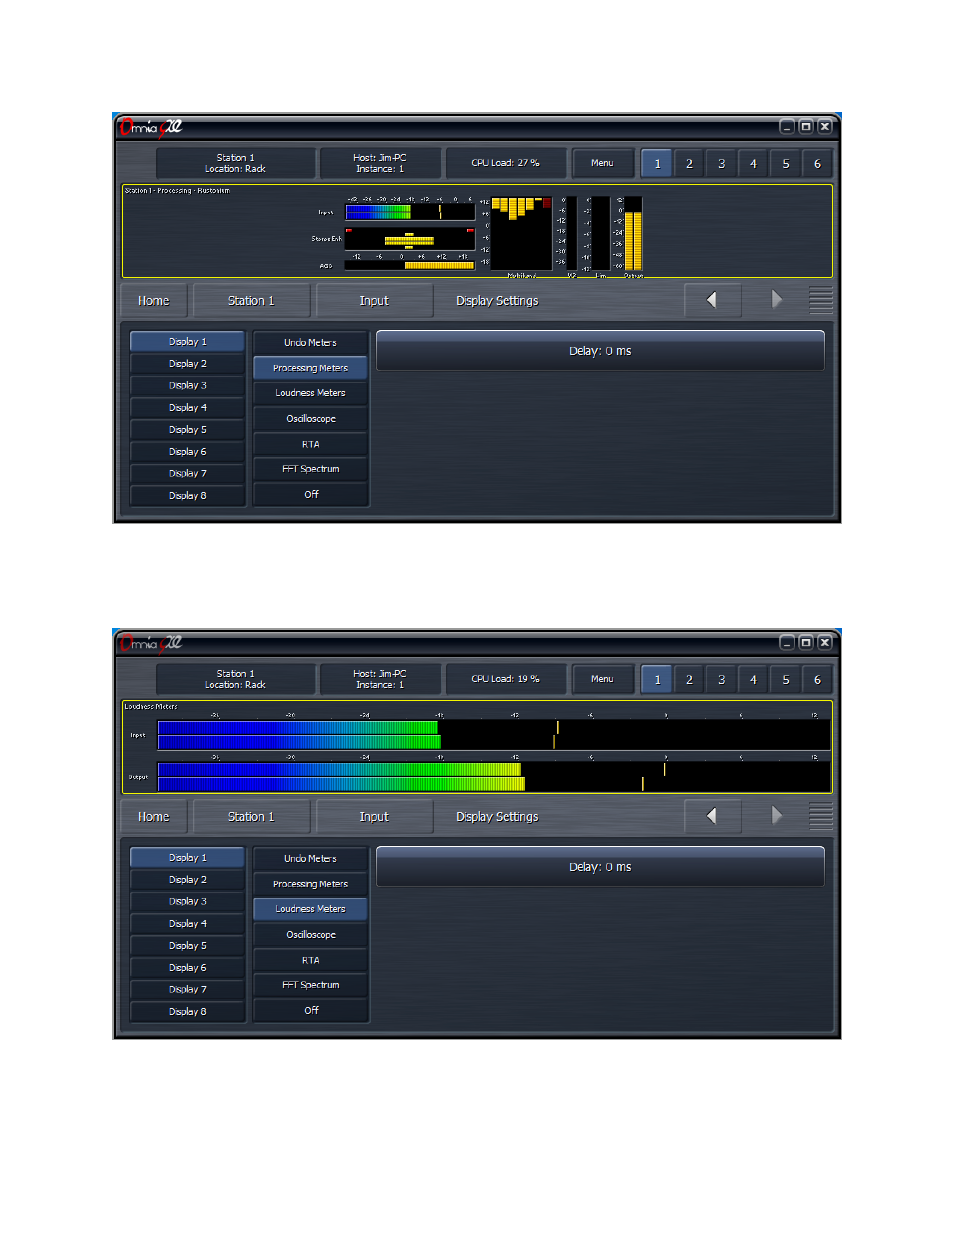Select Display 5 in bottom window

click(188, 946)
